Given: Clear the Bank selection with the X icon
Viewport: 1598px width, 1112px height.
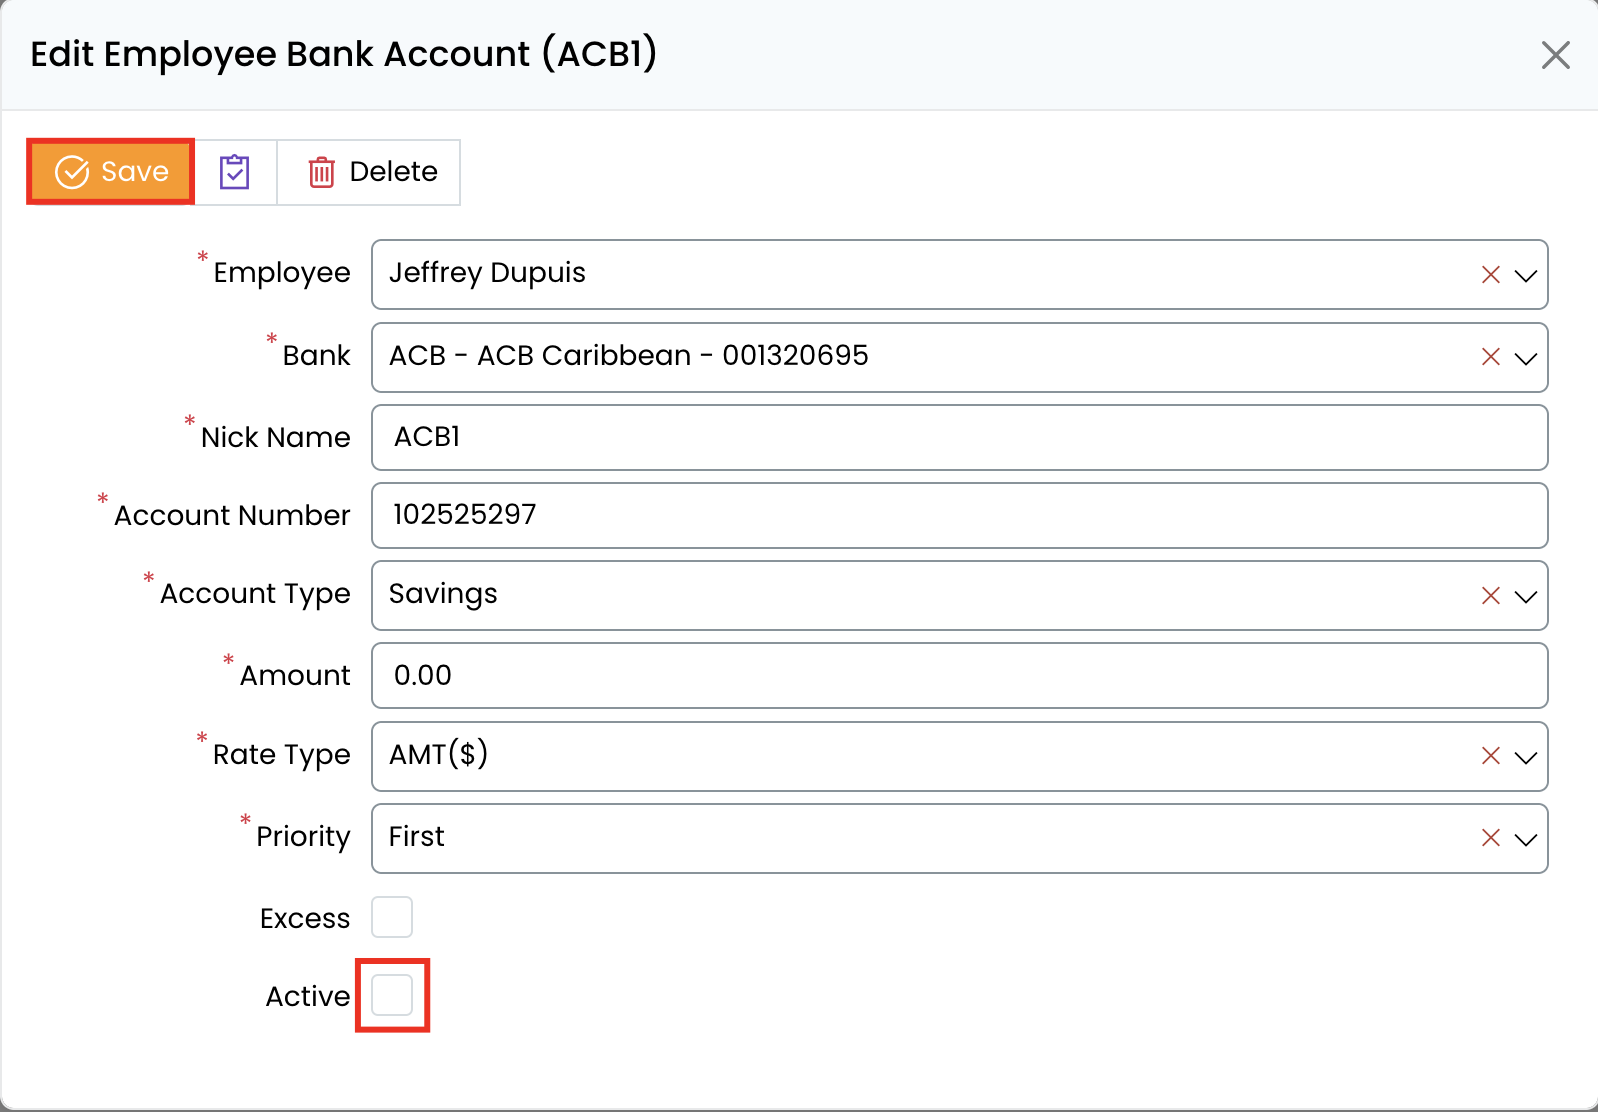Looking at the screenshot, I should 1490,357.
